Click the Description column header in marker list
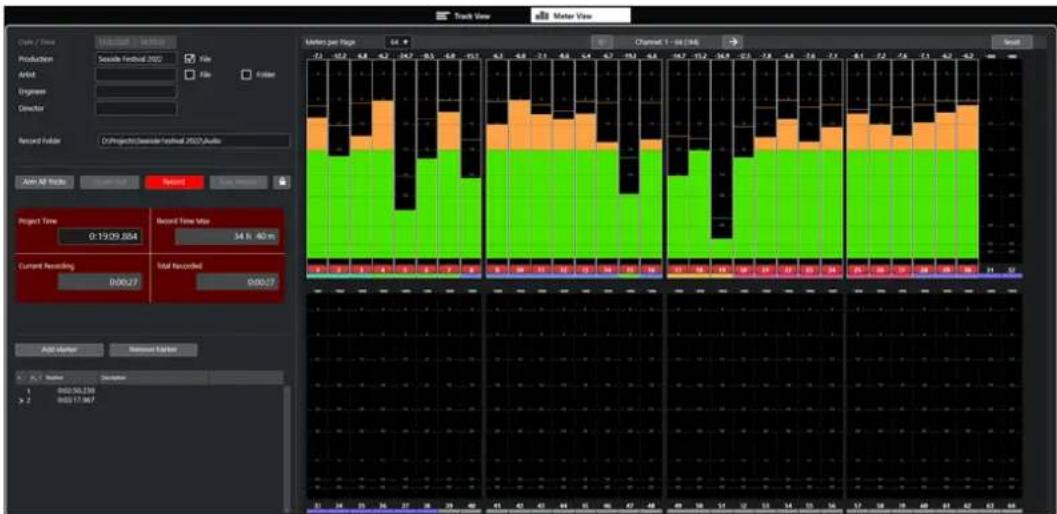 point(154,378)
